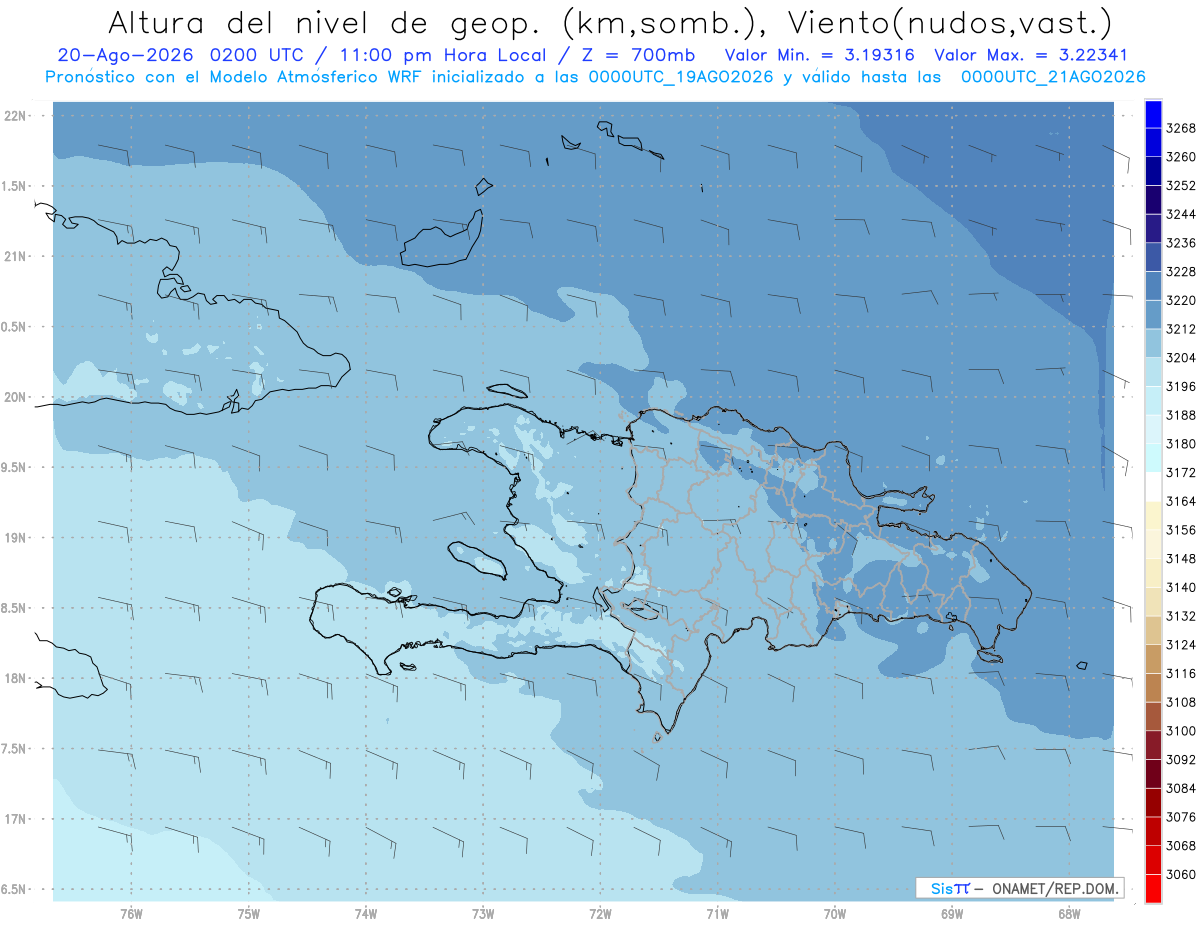The height and width of the screenshot is (927, 1200).
Task: Click the 'Valor Max. = 3.22341' text
Action: [1033, 56]
